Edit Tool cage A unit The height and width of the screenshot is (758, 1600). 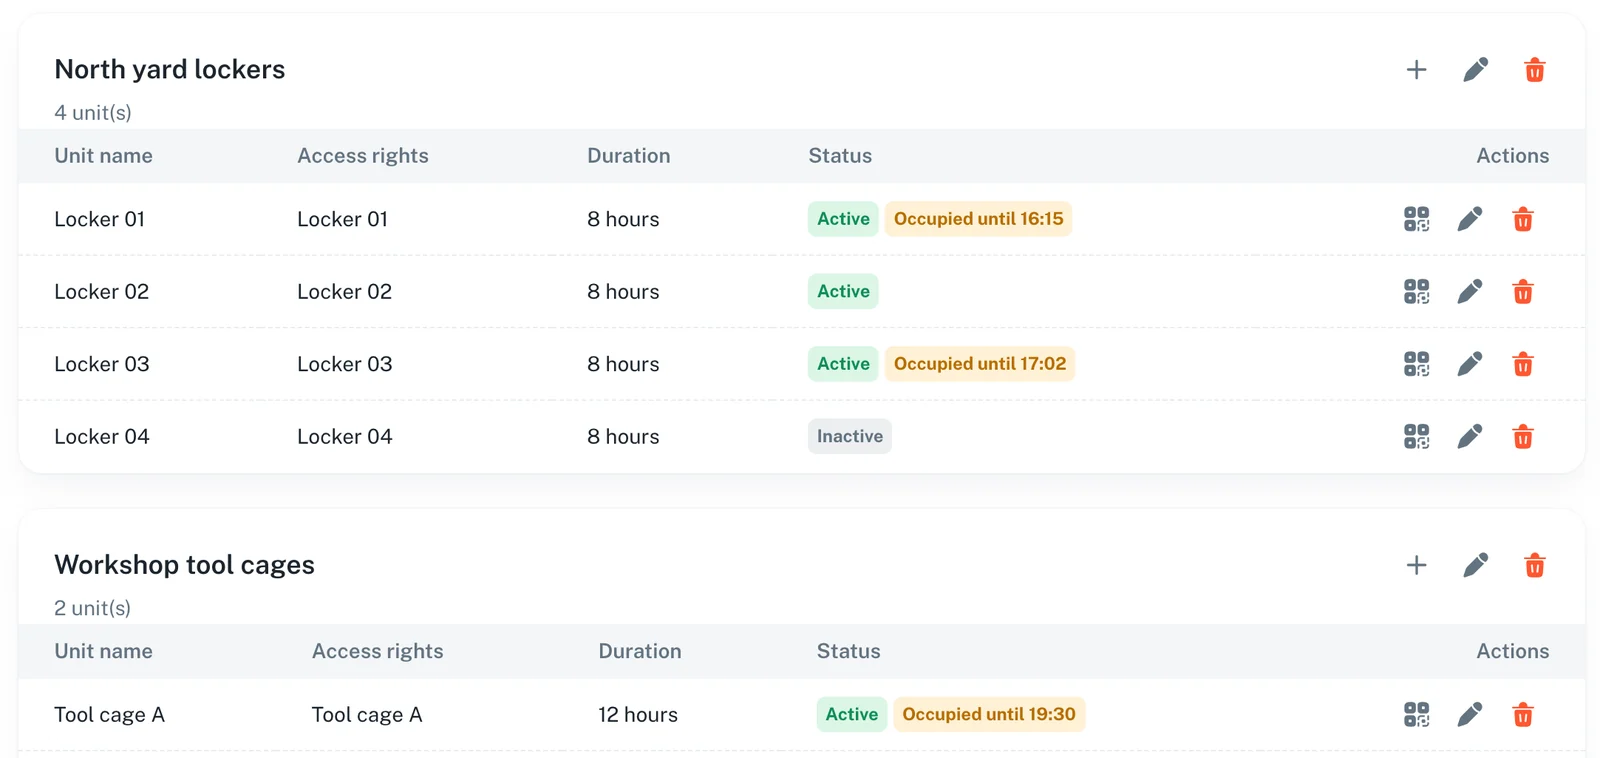point(1469,714)
